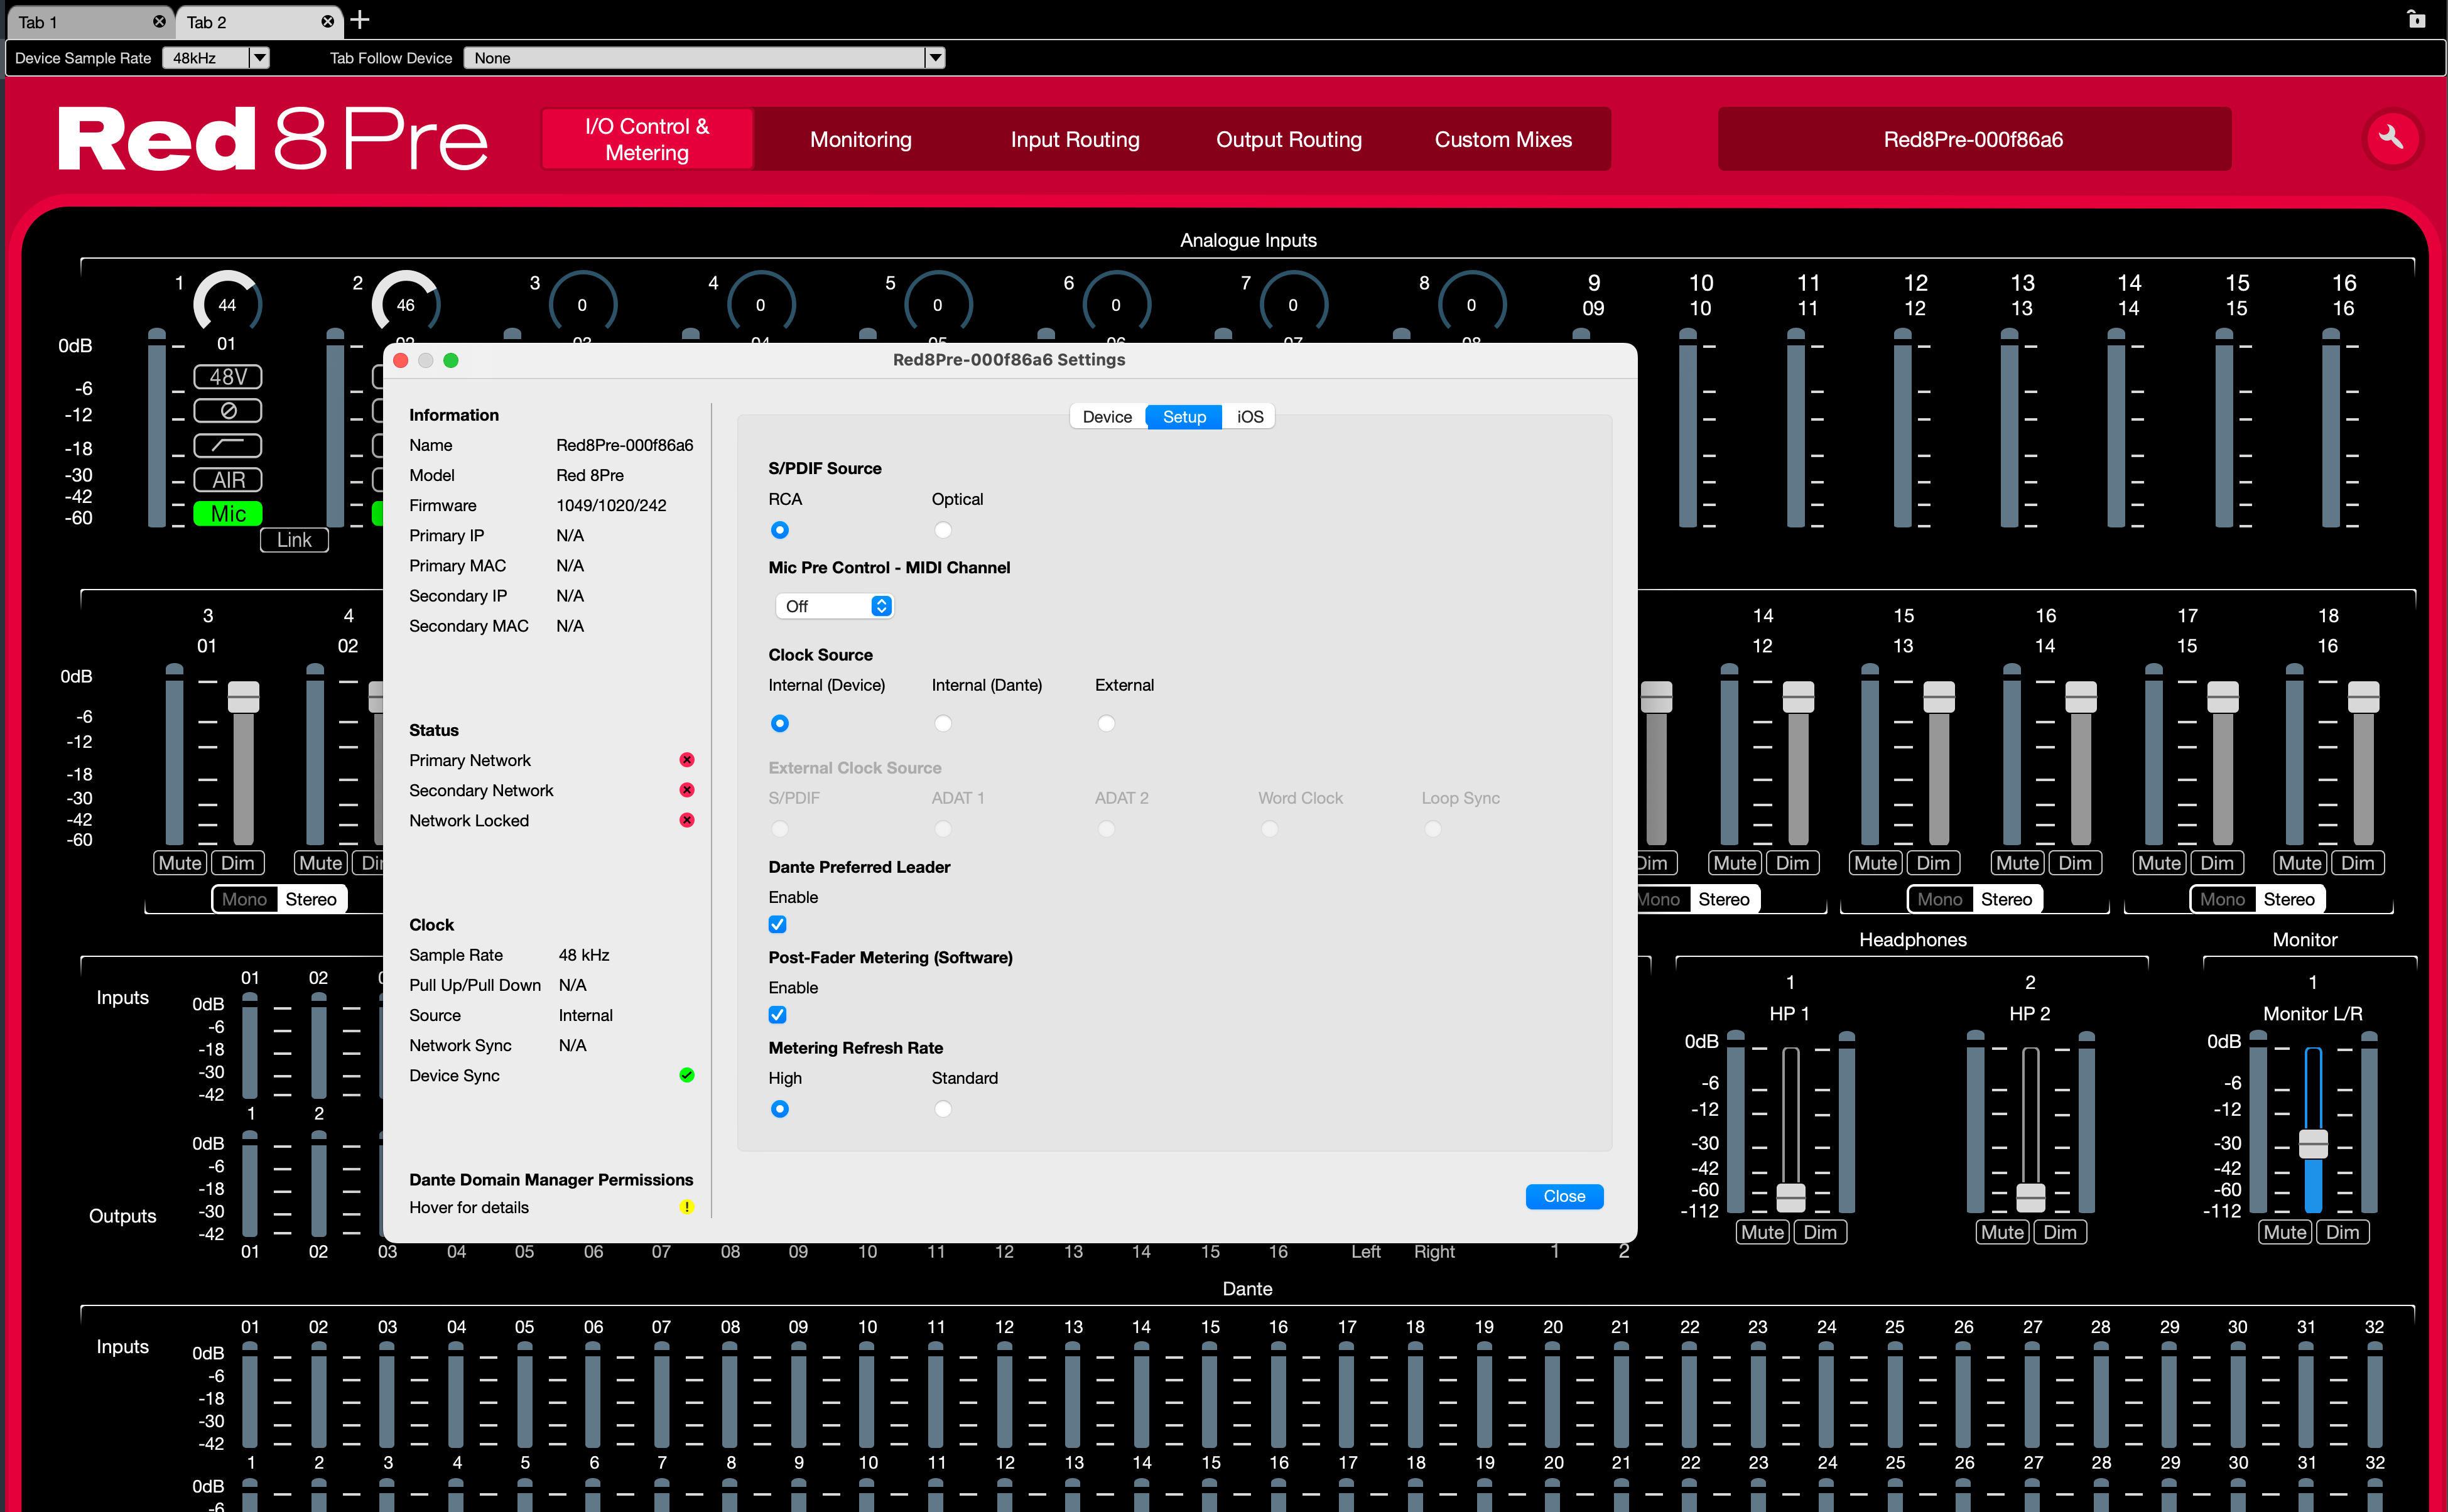This screenshot has width=2448, height=1512.
Task: Toggle 48V phantom power on input 1
Action: coord(228,377)
